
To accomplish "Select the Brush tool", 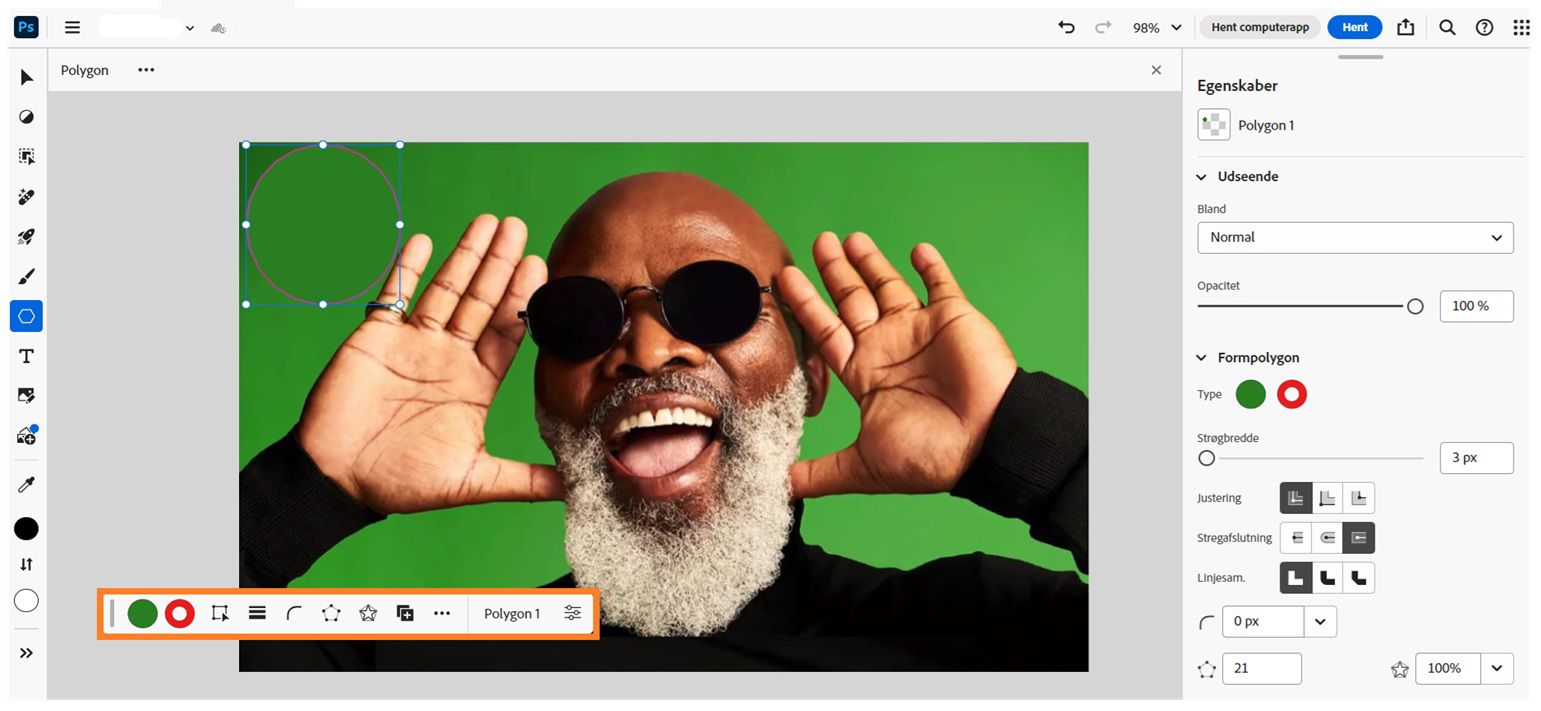I will click(26, 276).
